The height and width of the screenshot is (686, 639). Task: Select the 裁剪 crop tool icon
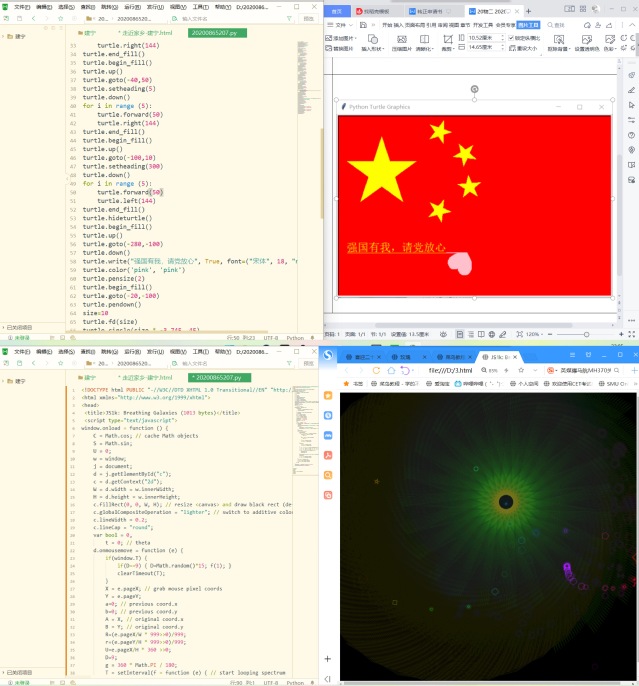(x=448, y=43)
